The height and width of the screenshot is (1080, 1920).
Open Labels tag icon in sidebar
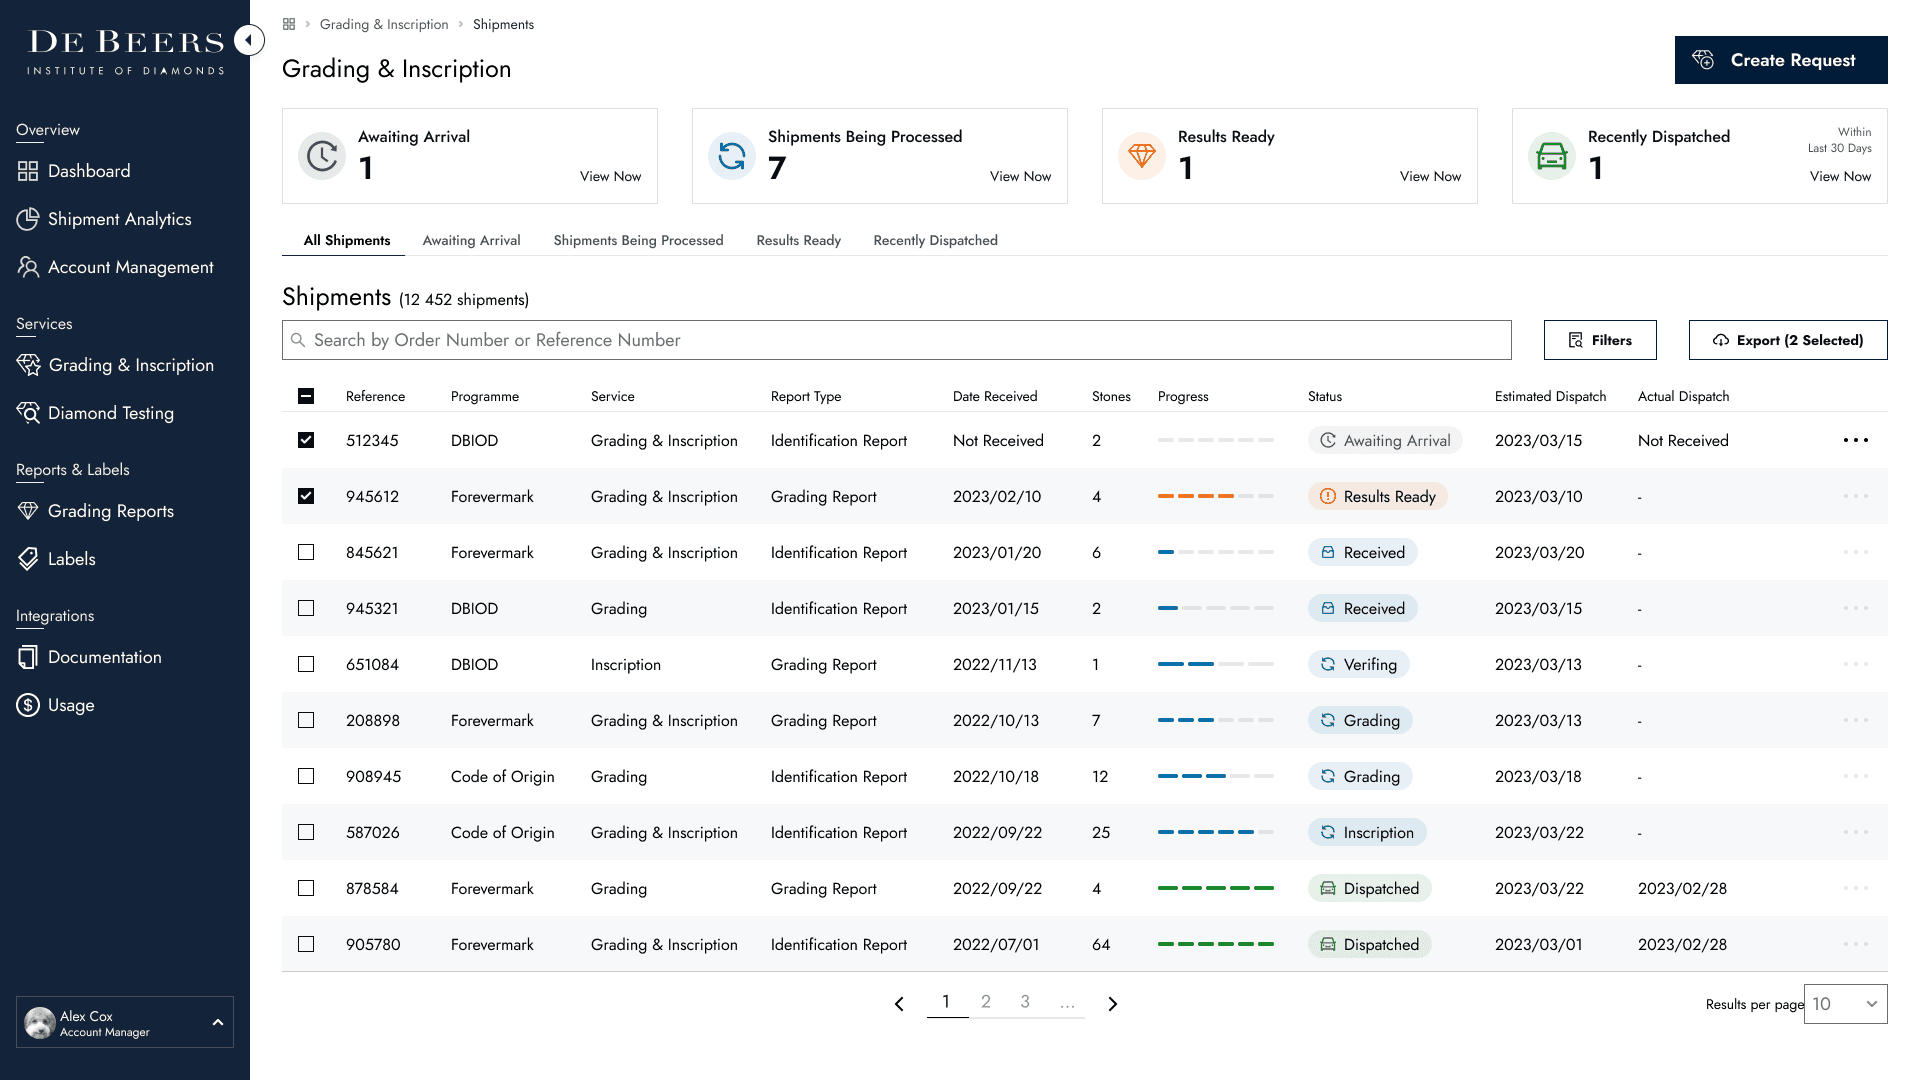(x=28, y=559)
